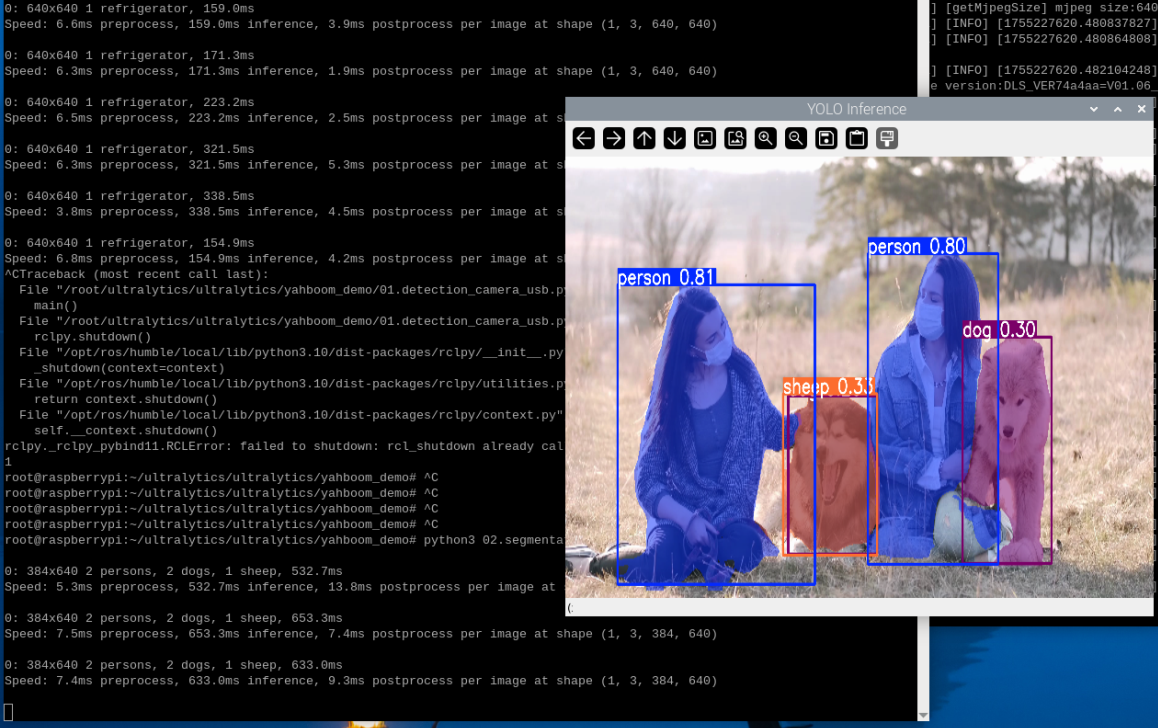Pan image left in YOLO Inference toolbar
The width and height of the screenshot is (1158, 728).
pyautogui.click(x=583, y=138)
